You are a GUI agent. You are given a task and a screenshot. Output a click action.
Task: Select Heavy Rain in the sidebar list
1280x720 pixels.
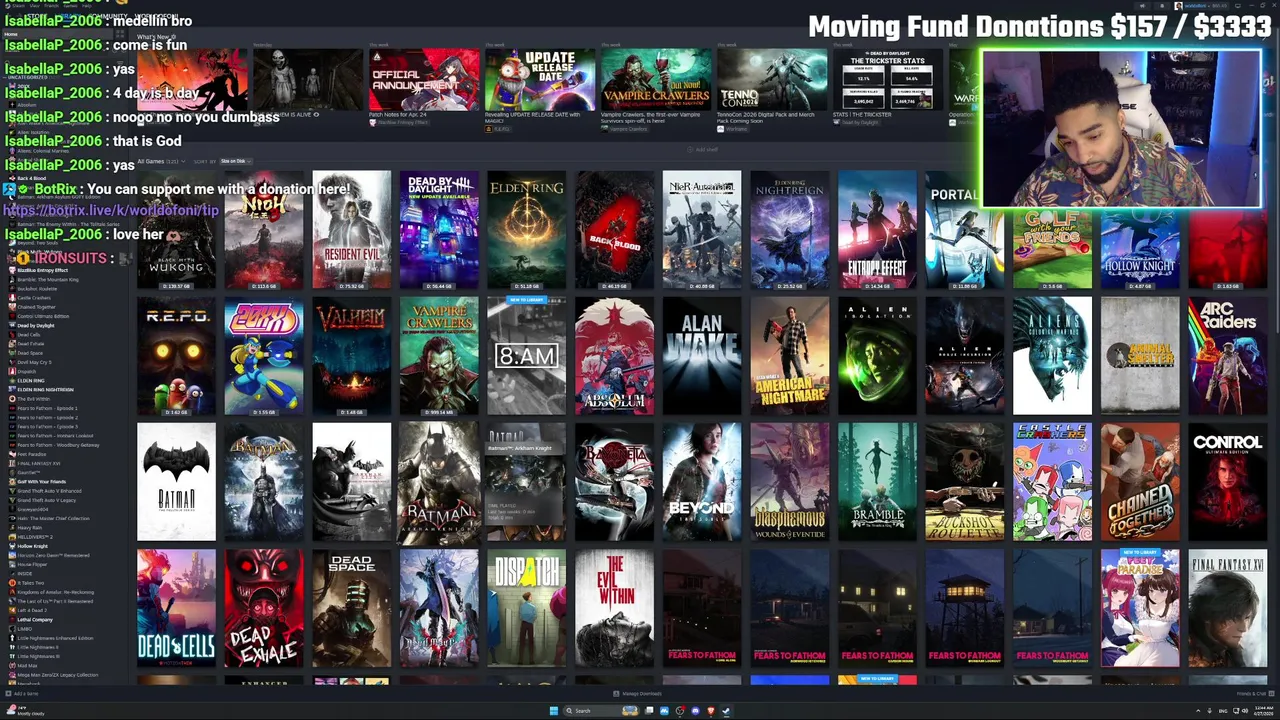pyautogui.click(x=29, y=528)
